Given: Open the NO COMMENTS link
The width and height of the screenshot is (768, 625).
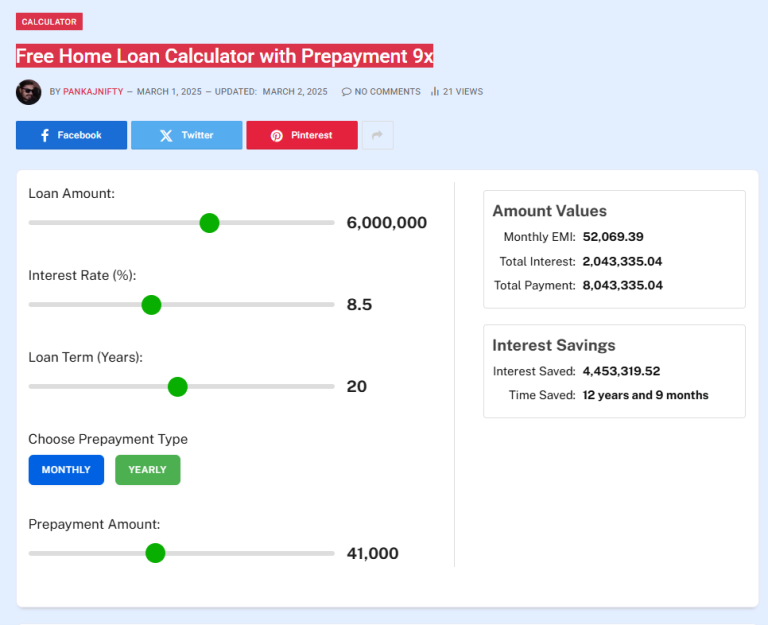Looking at the screenshot, I should point(387,92).
